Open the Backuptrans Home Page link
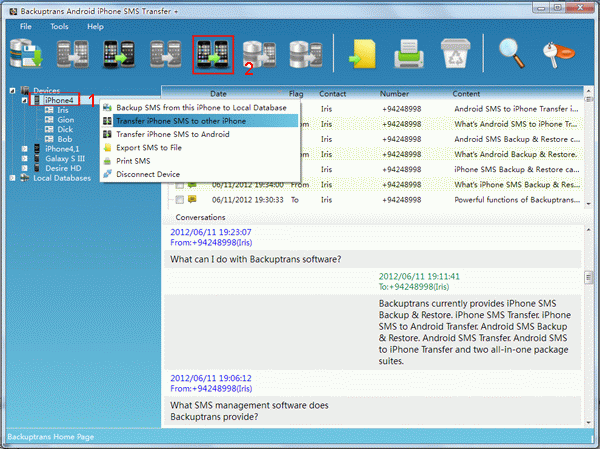 point(51,437)
